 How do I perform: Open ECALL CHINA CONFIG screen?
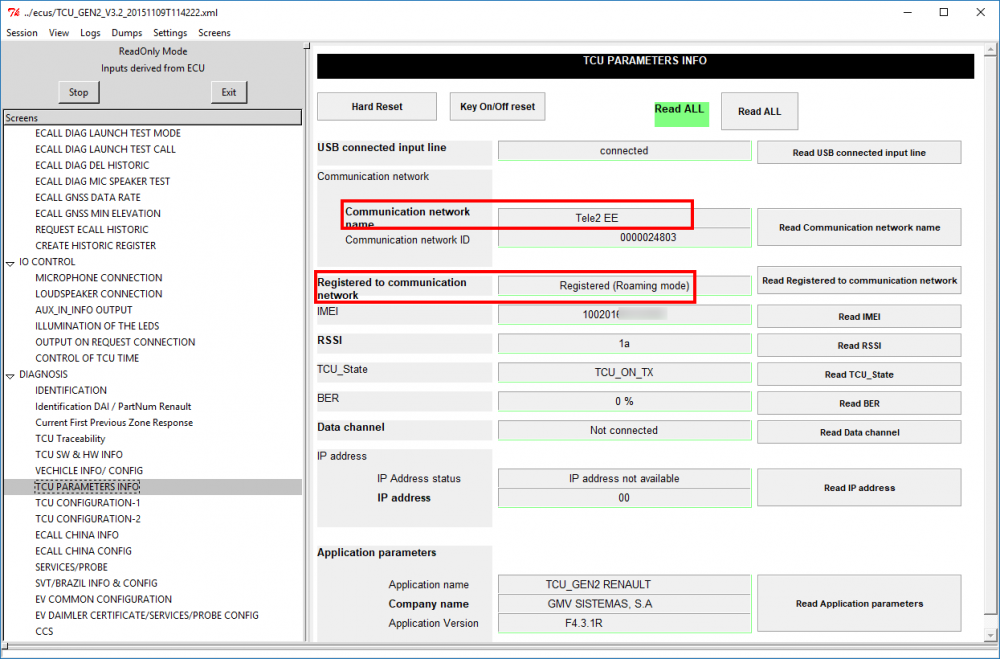tap(84, 551)
